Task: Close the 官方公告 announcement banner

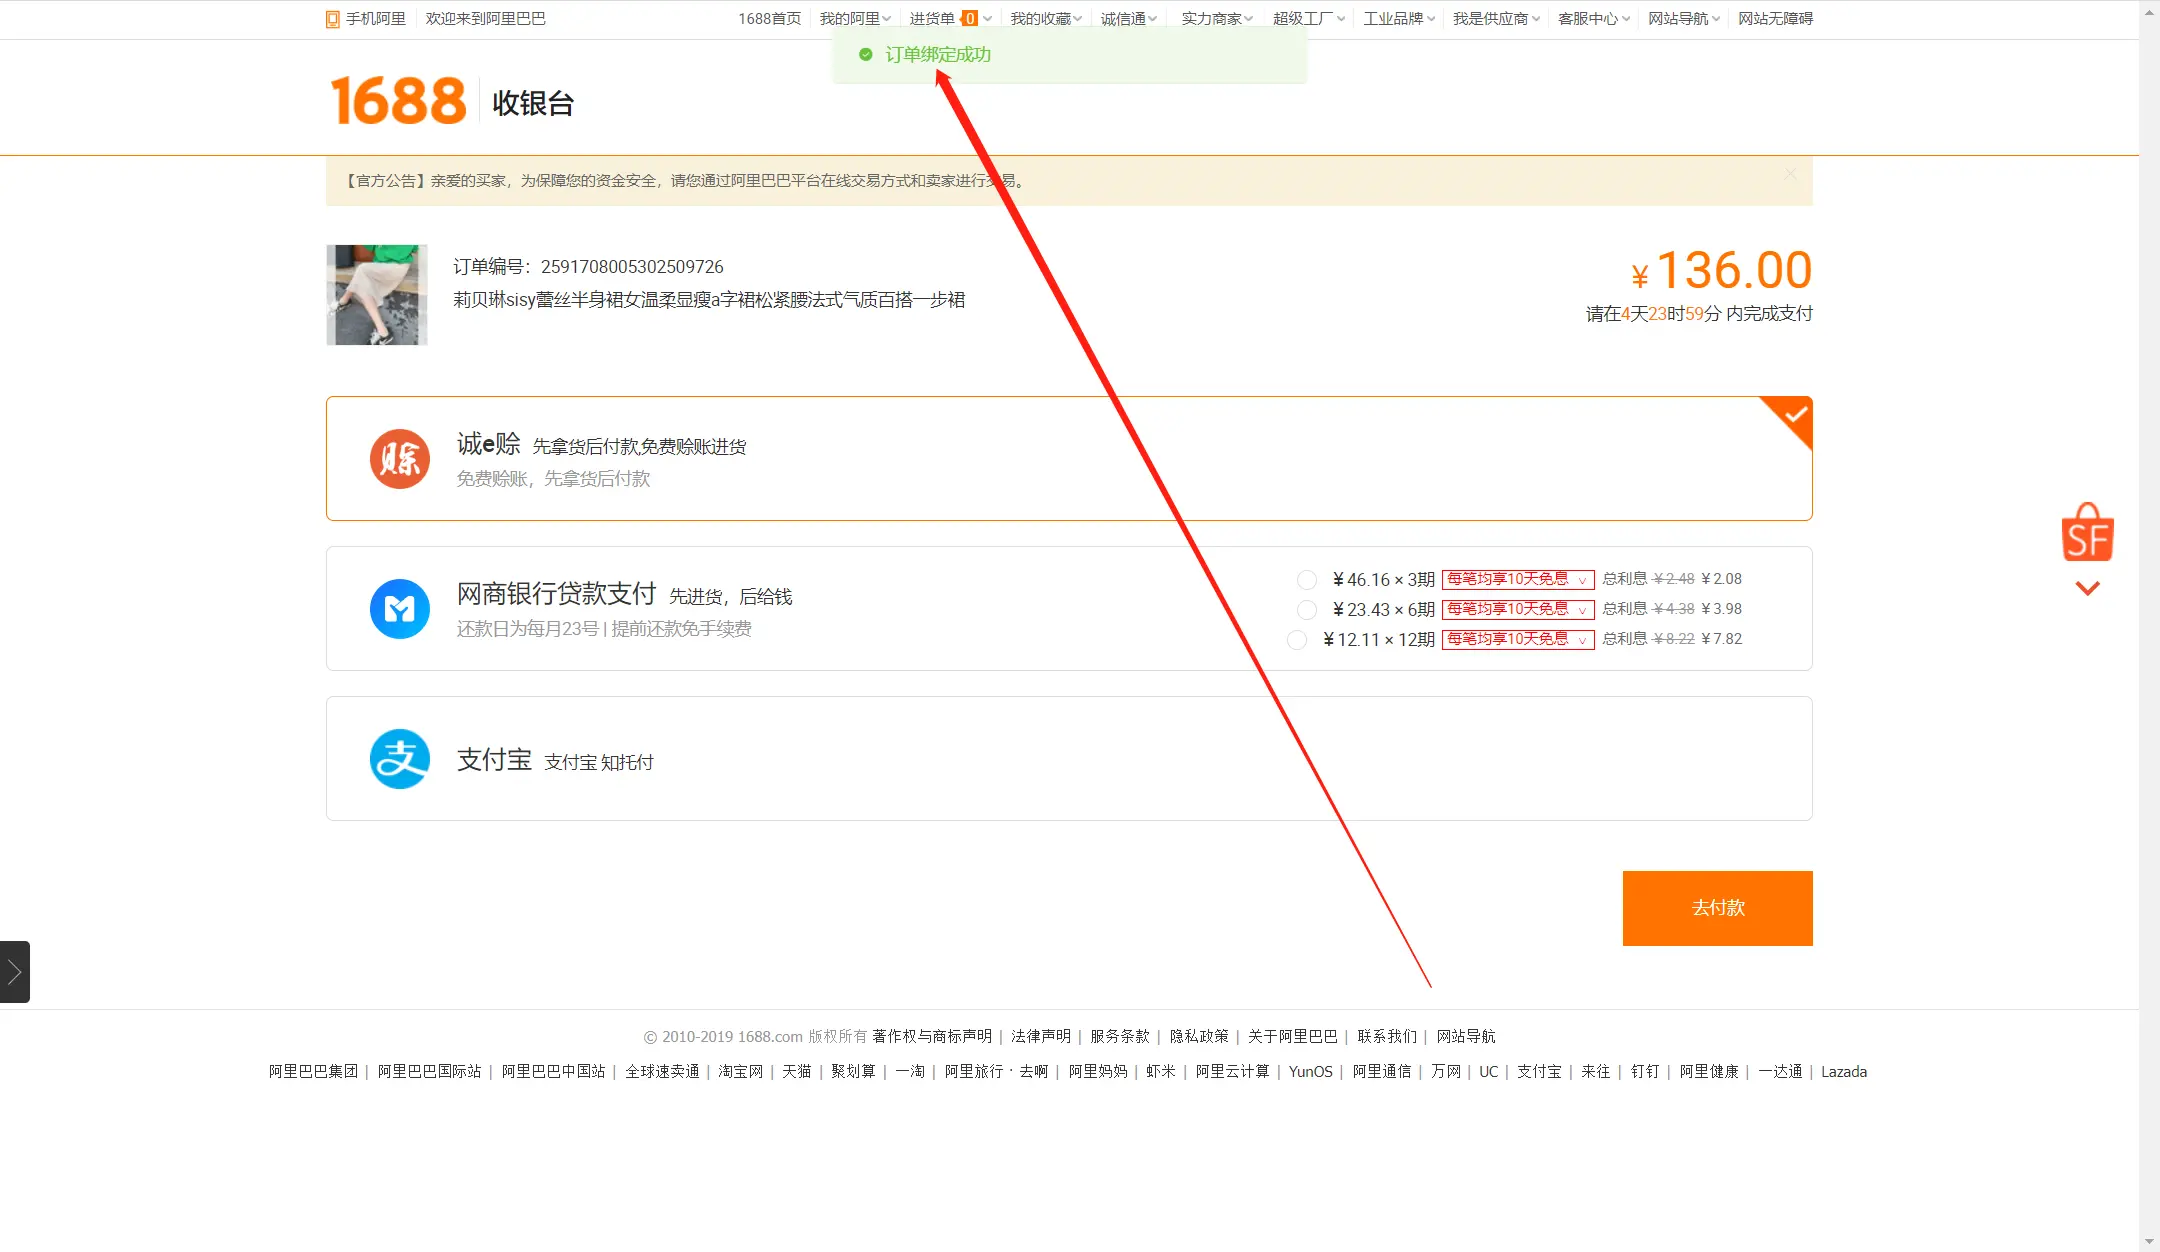Action: coord(1790,174)
